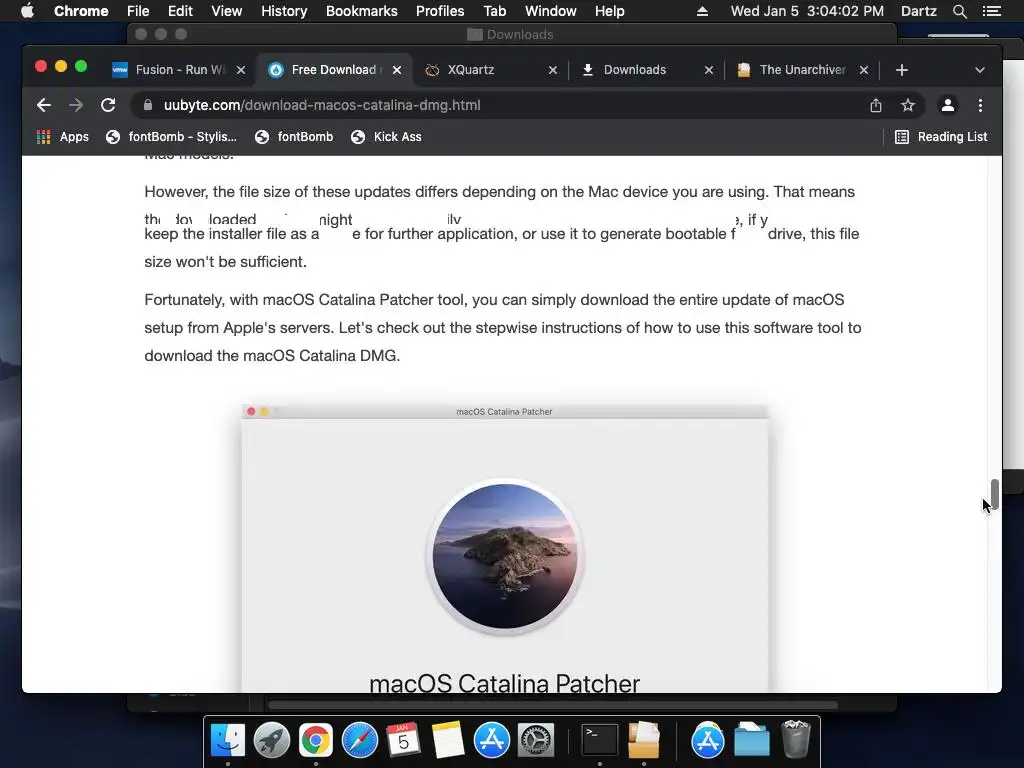The height and width of the screenshot is (768, 1024).
Task: Close the Free Download tab
Action: (x=397, y=70)
